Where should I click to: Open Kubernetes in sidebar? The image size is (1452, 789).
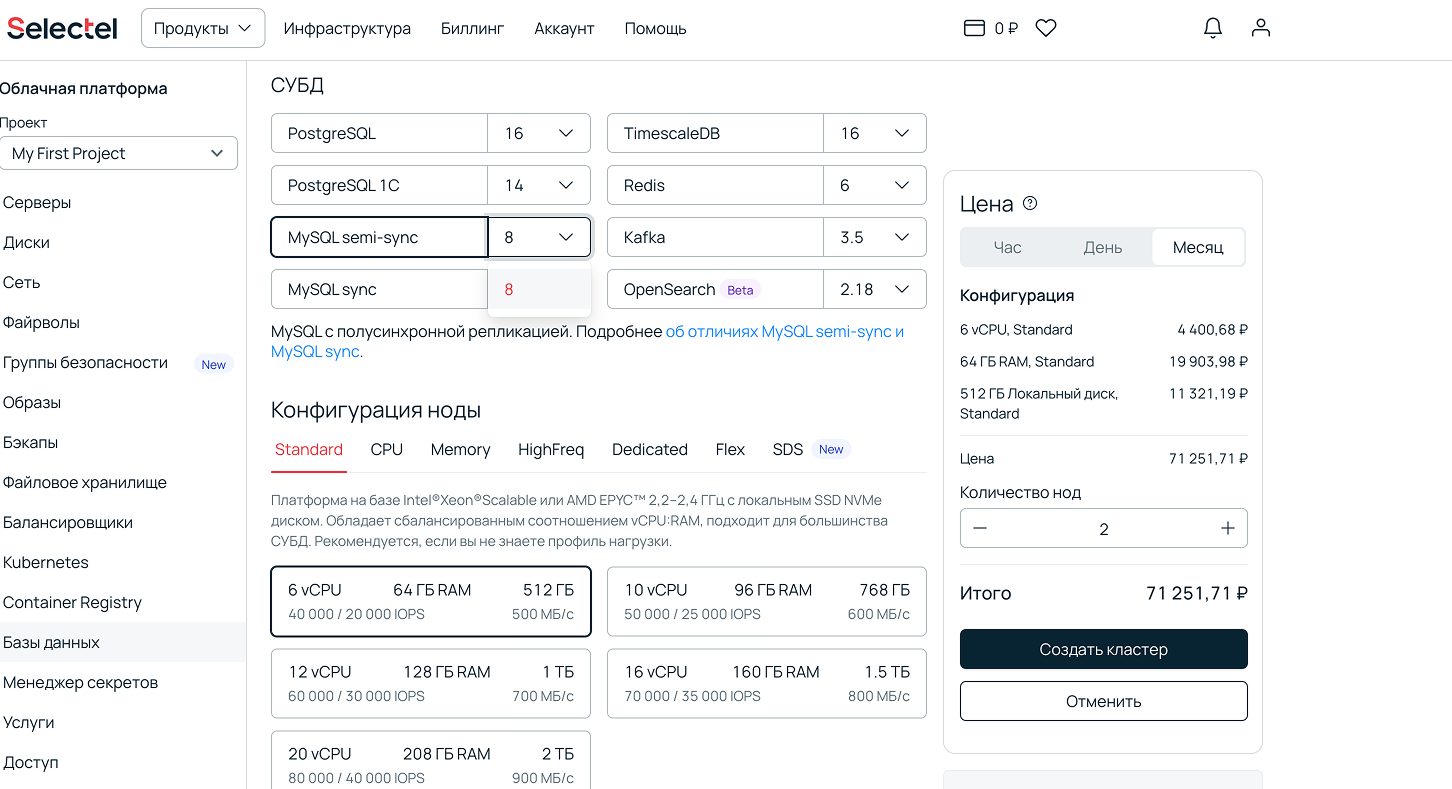(46, 562)
